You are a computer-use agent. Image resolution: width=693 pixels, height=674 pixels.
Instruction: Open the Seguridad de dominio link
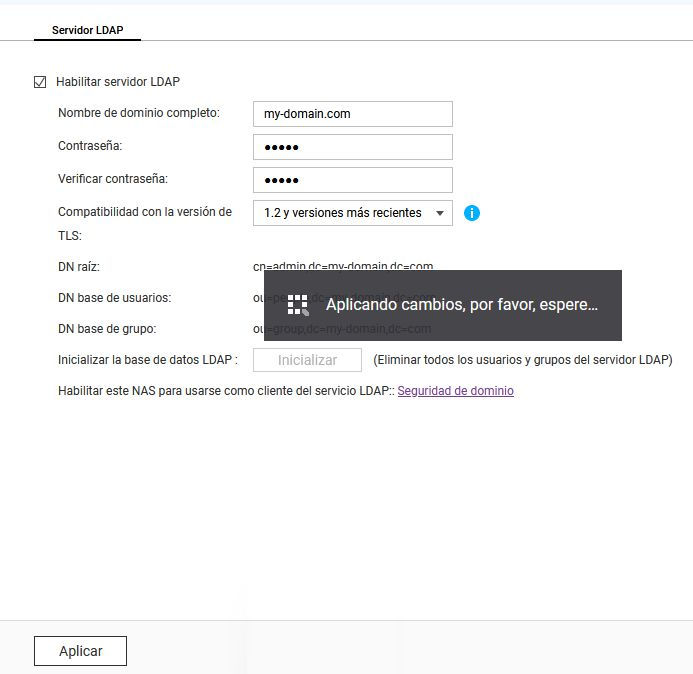pos(455,391)
